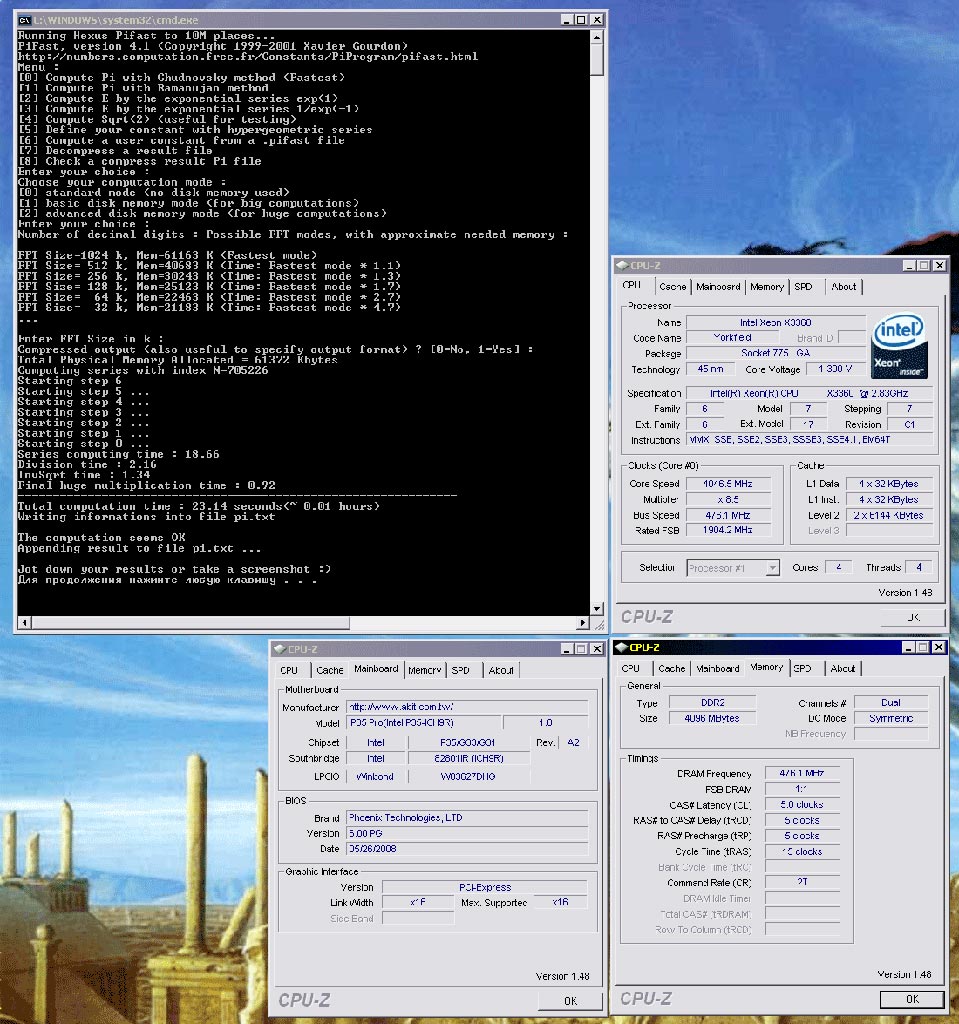Click the CAS# Latency value field
The width and height of the screenshot is (959, 1024).
tap(802, 805)
